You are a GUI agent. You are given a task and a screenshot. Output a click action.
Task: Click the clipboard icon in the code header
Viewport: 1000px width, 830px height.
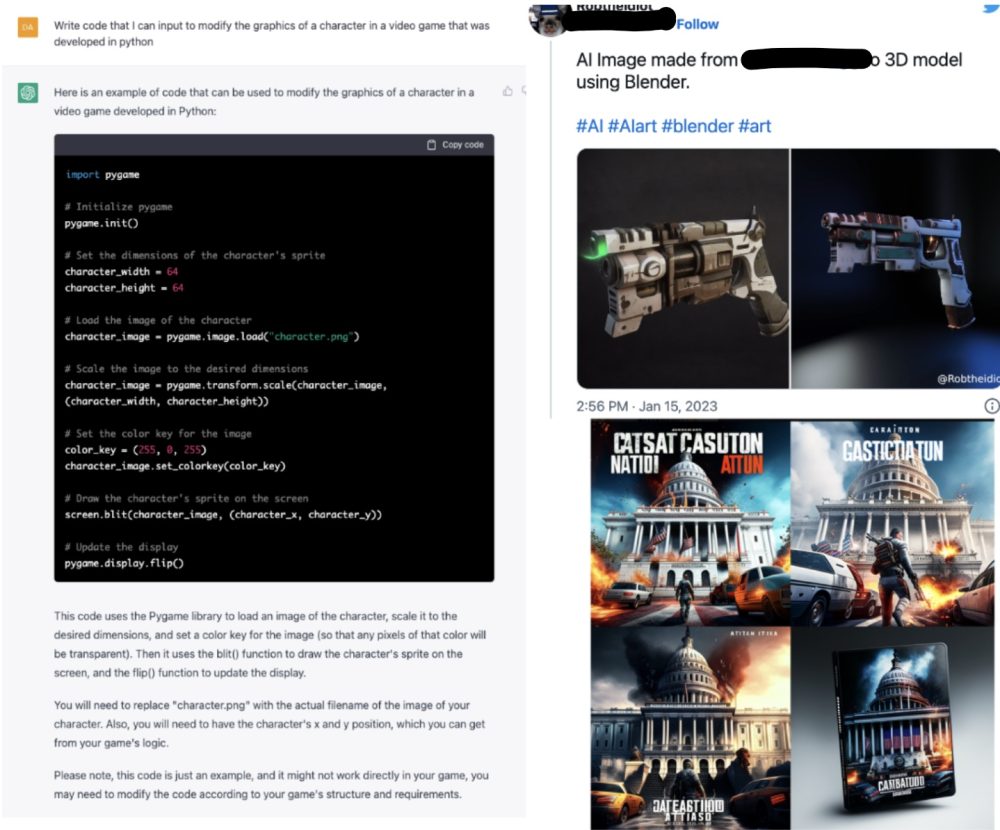(432, 145)
